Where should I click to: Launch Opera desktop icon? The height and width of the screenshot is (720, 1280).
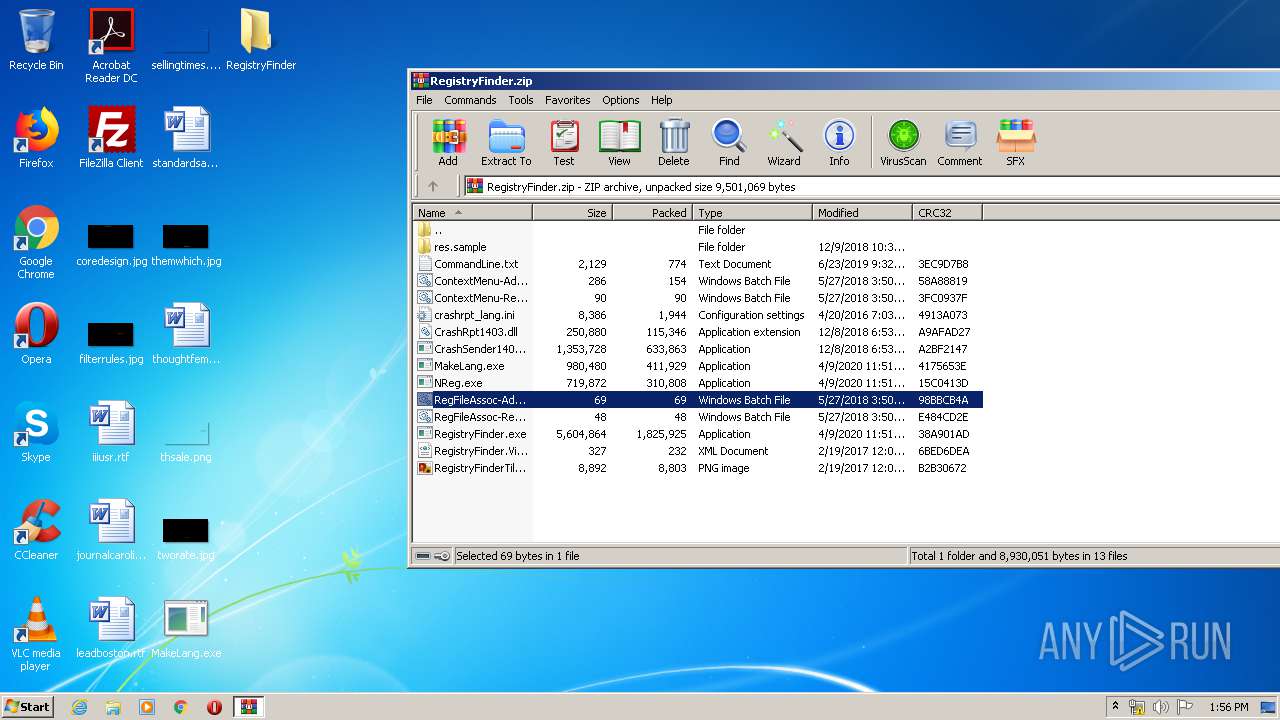[x=36, y=334]
